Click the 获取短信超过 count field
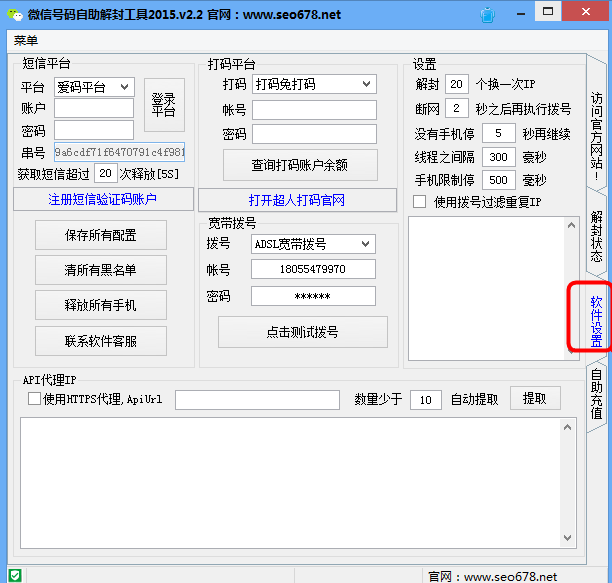This screenshot has width=612, height=583. click(x=106, y=173)
